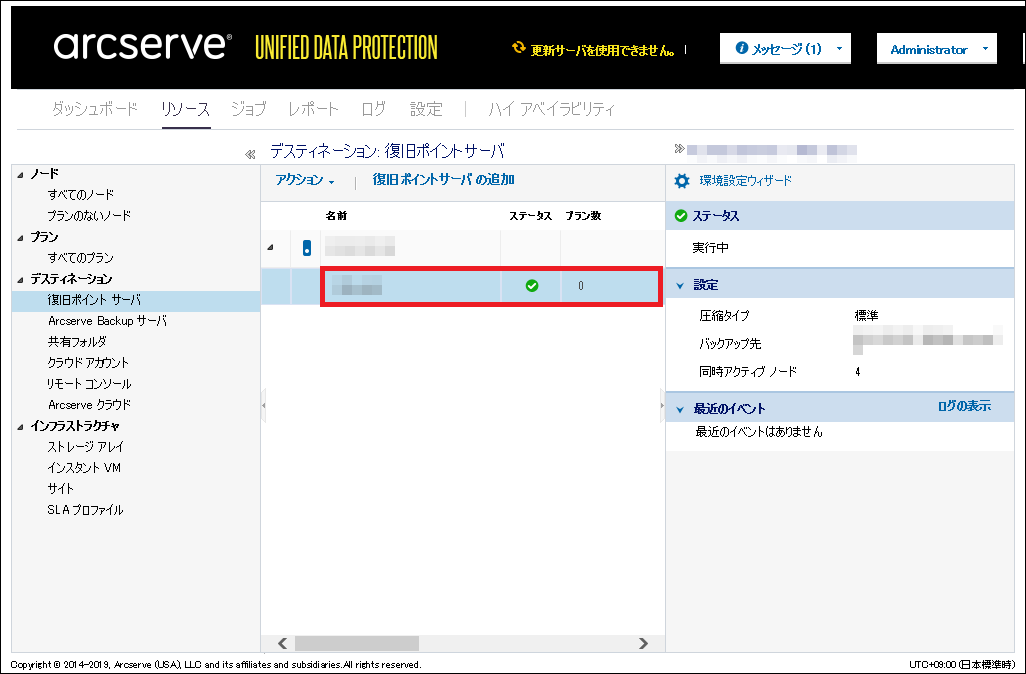Click the blue server icon in list

306,248
